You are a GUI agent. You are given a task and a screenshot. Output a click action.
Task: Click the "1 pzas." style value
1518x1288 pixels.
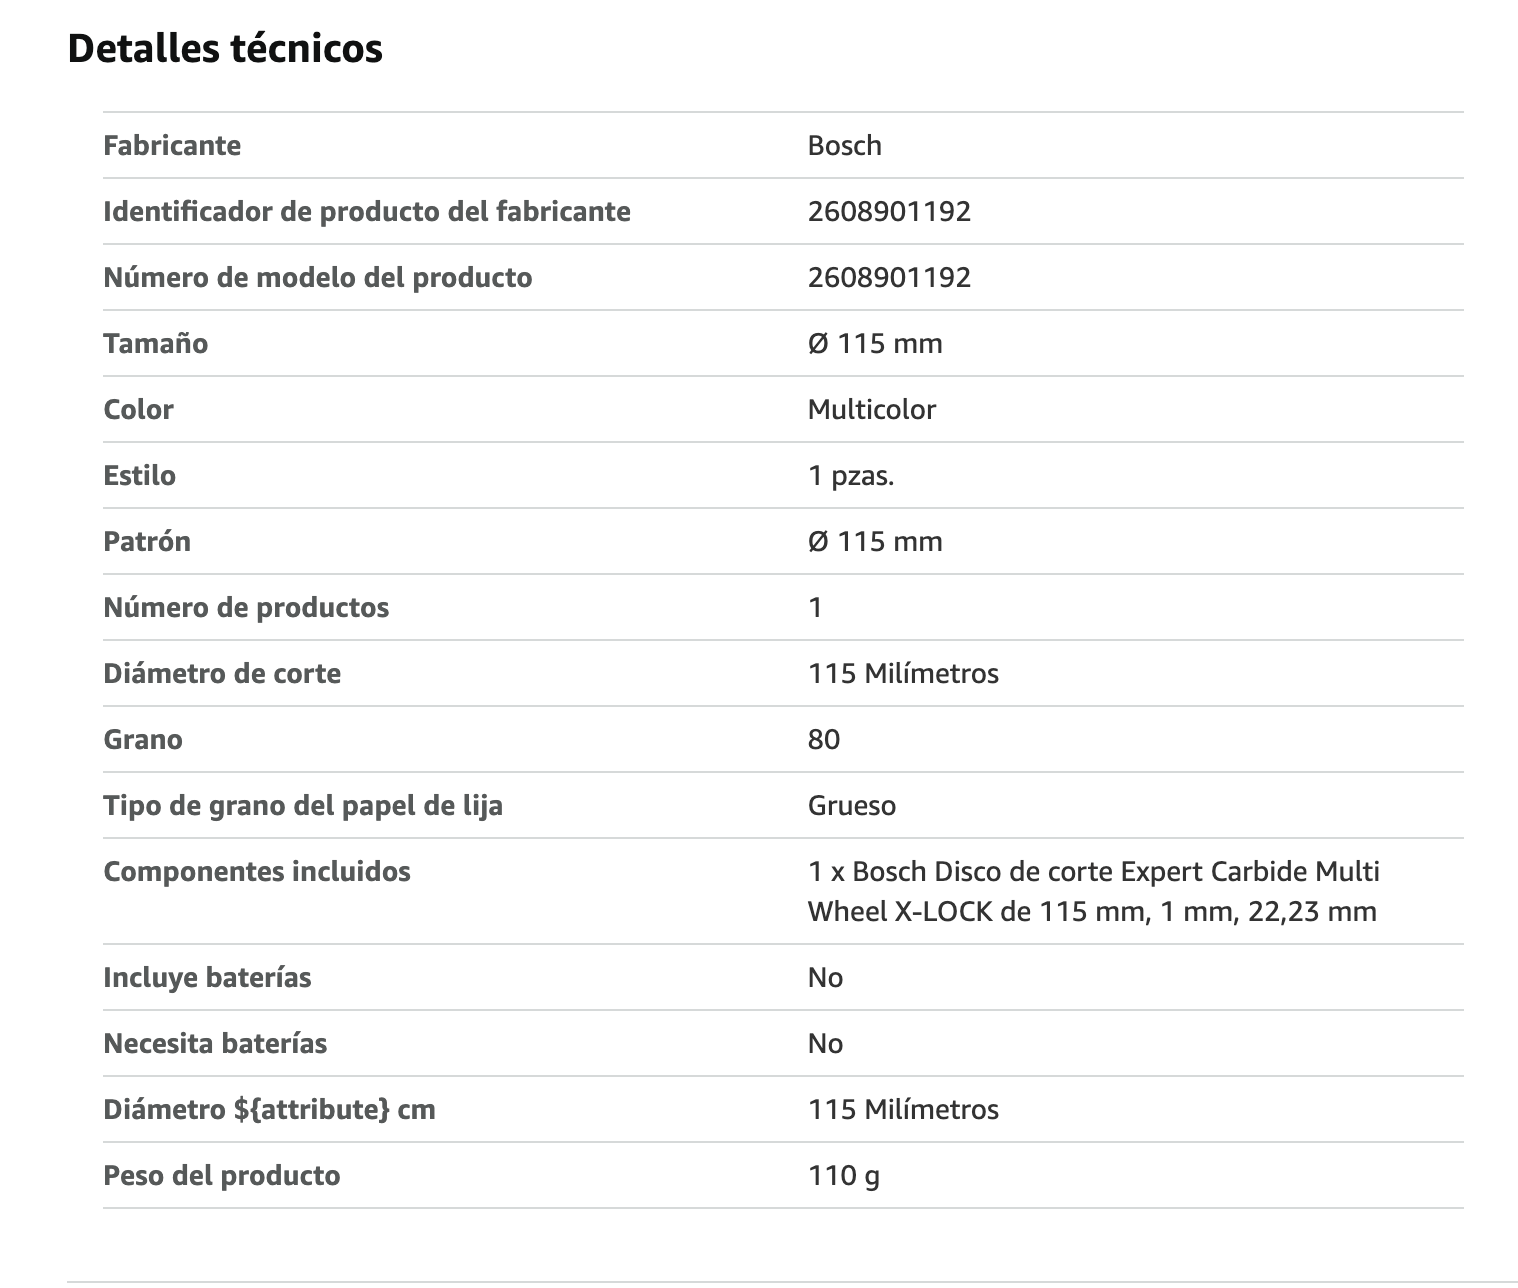tap(850, 475)
